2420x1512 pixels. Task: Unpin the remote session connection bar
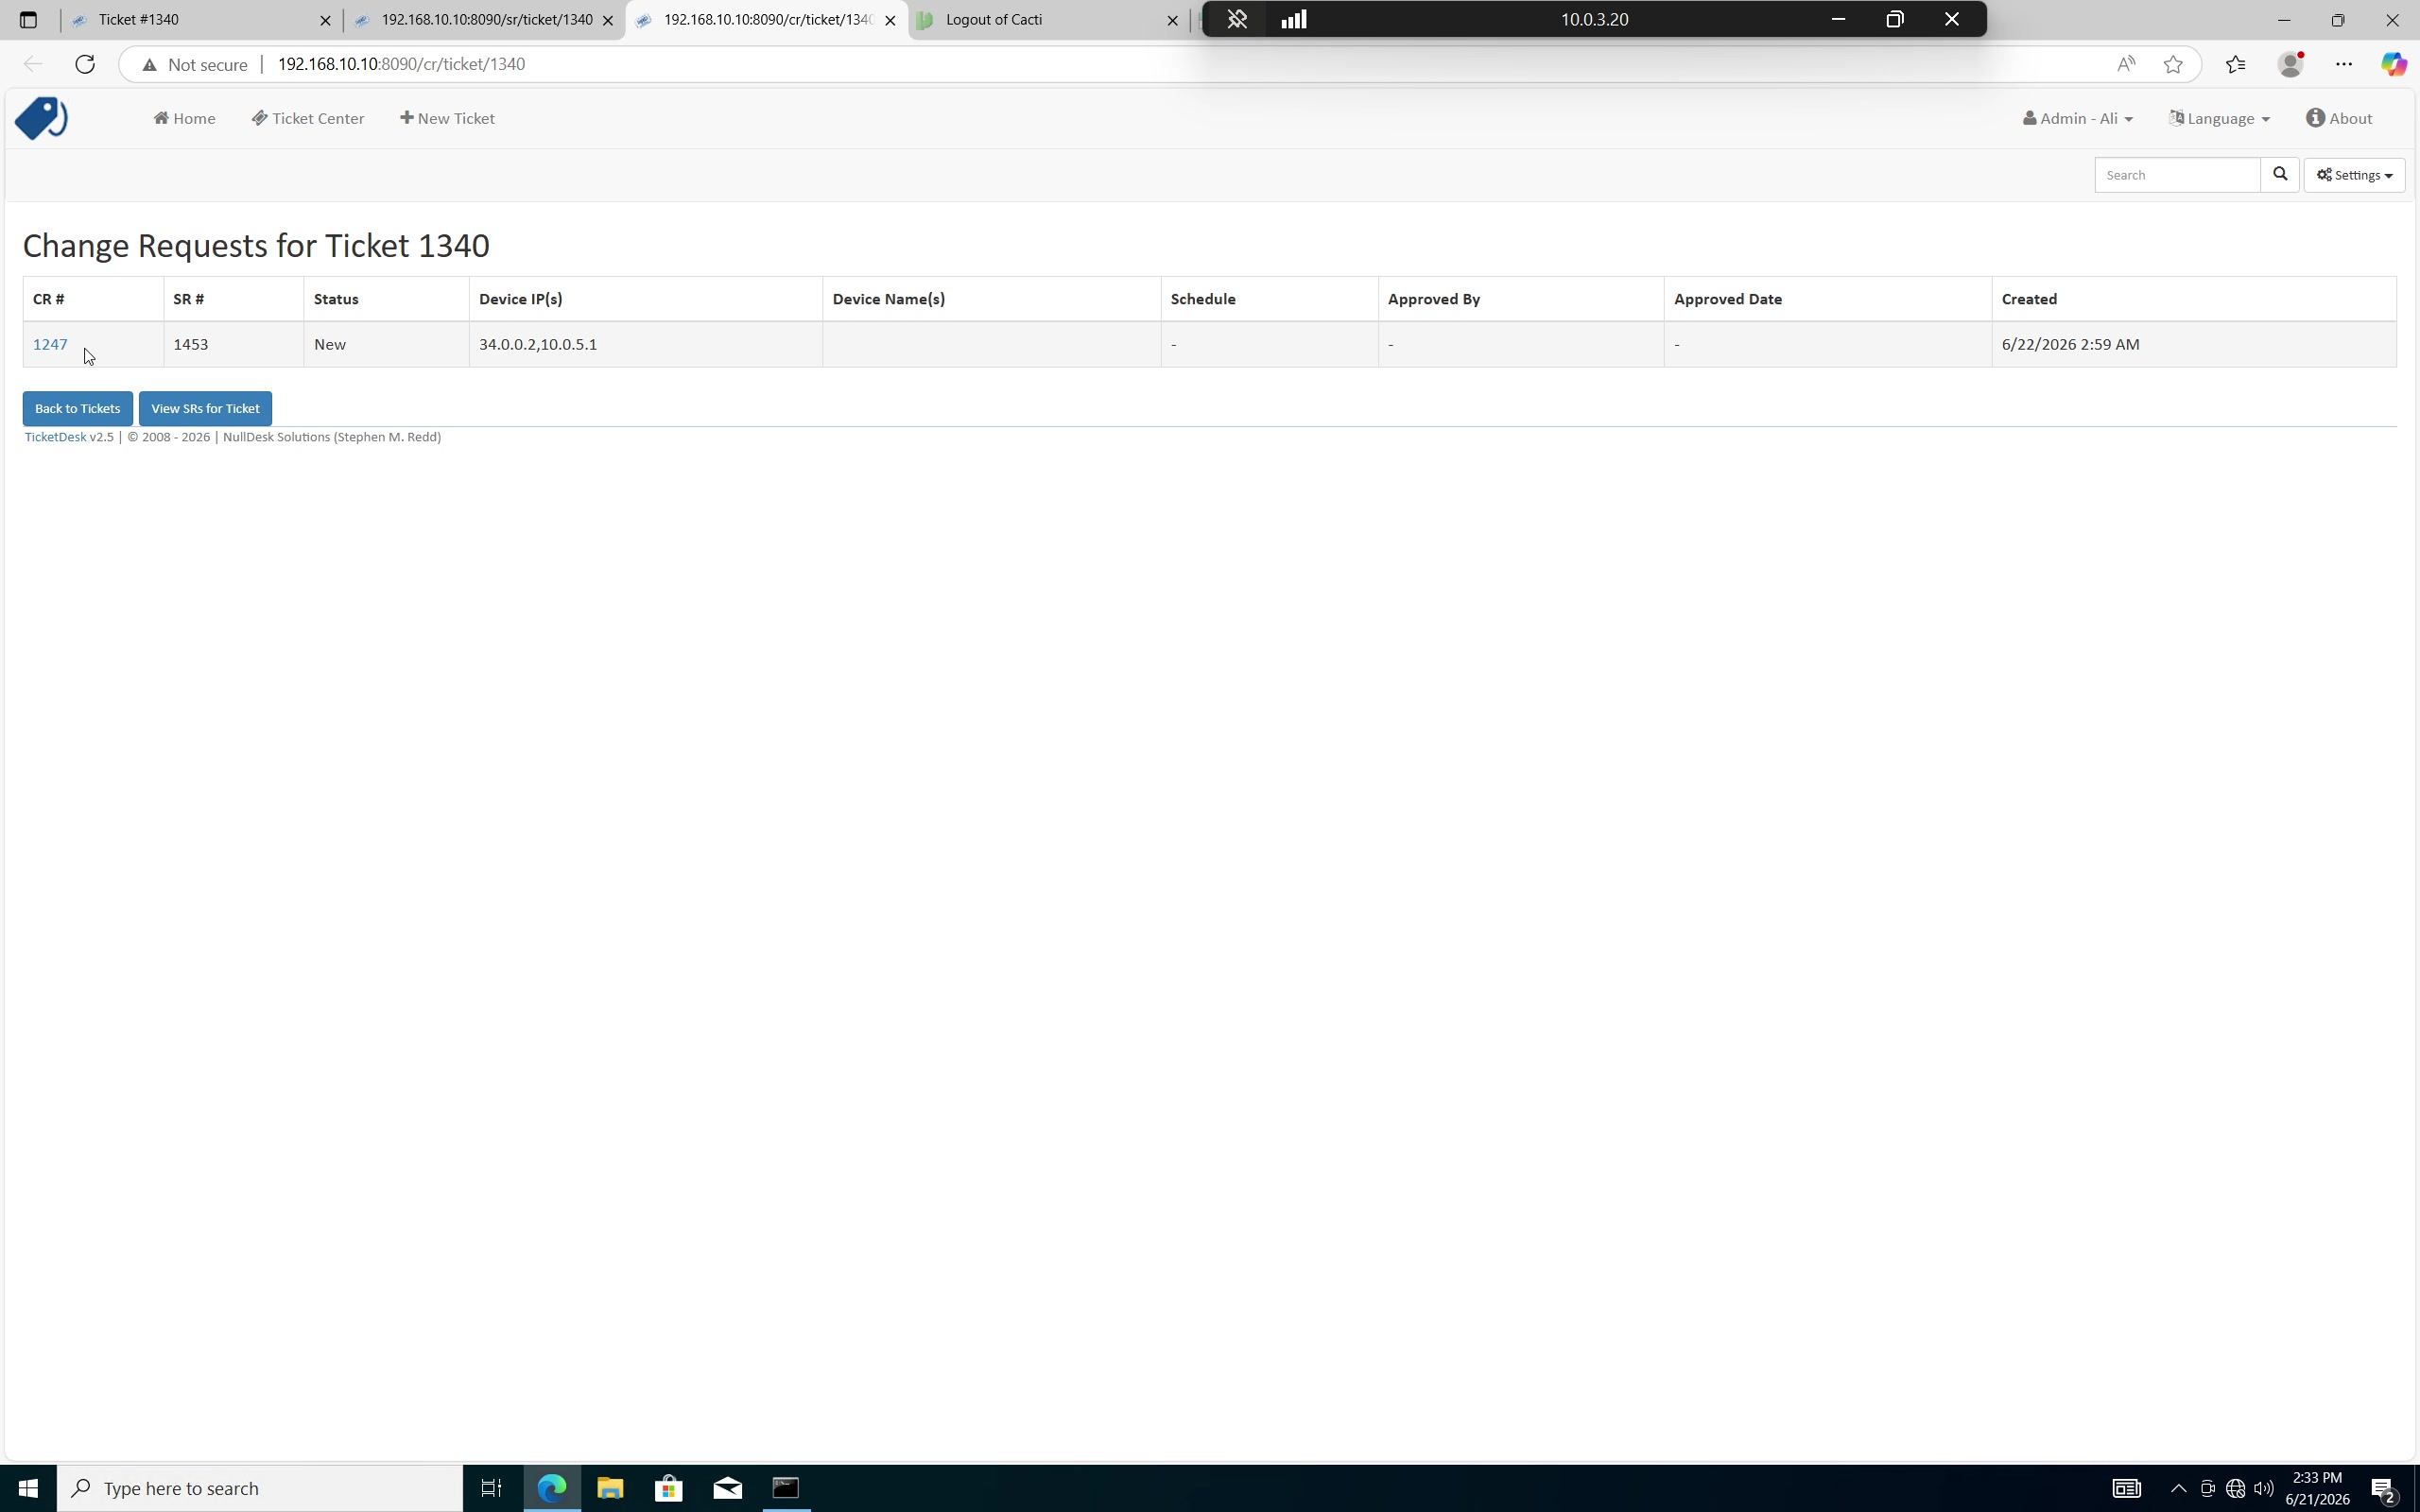(x=1237, y=20)
